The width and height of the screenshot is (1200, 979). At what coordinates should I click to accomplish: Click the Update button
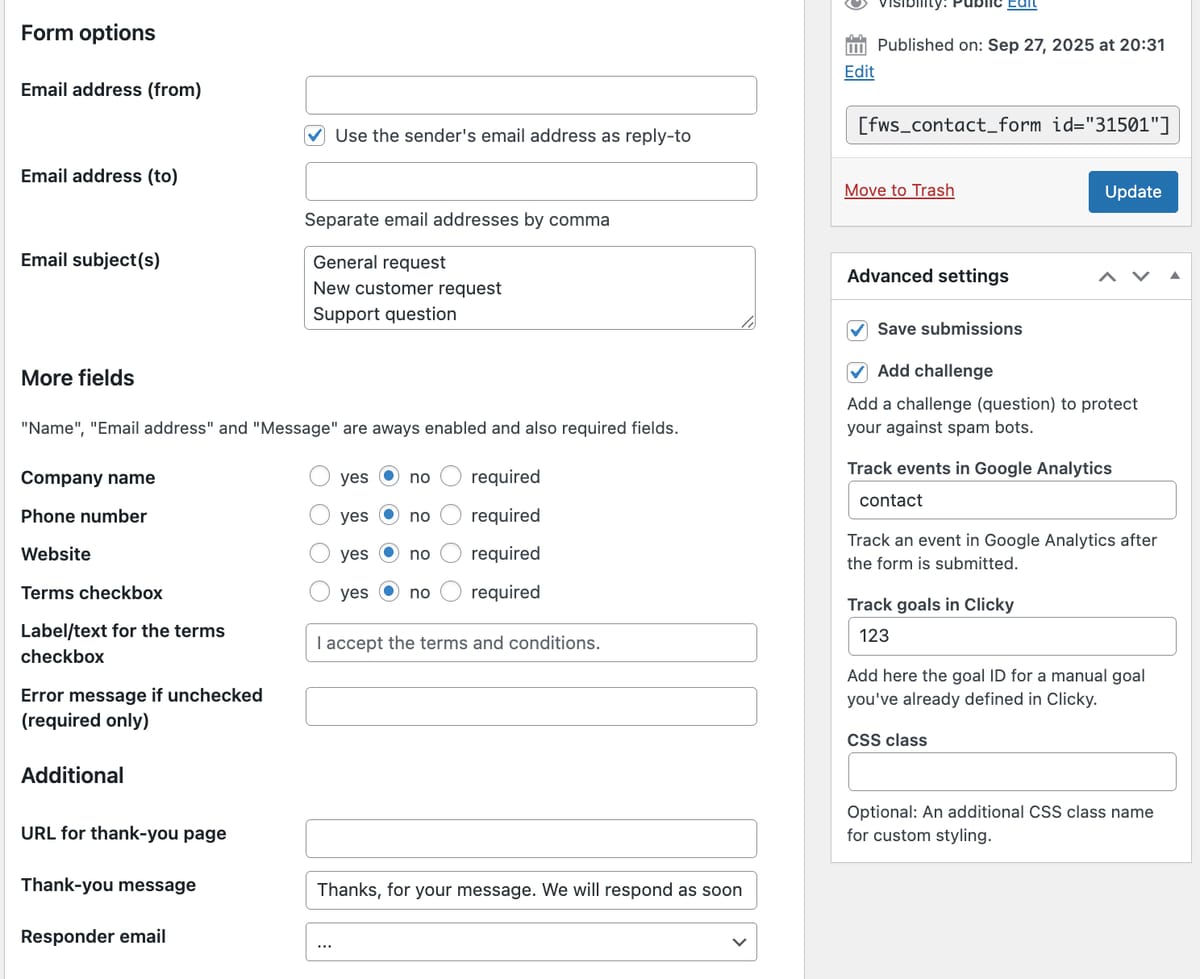point(1133,191)
